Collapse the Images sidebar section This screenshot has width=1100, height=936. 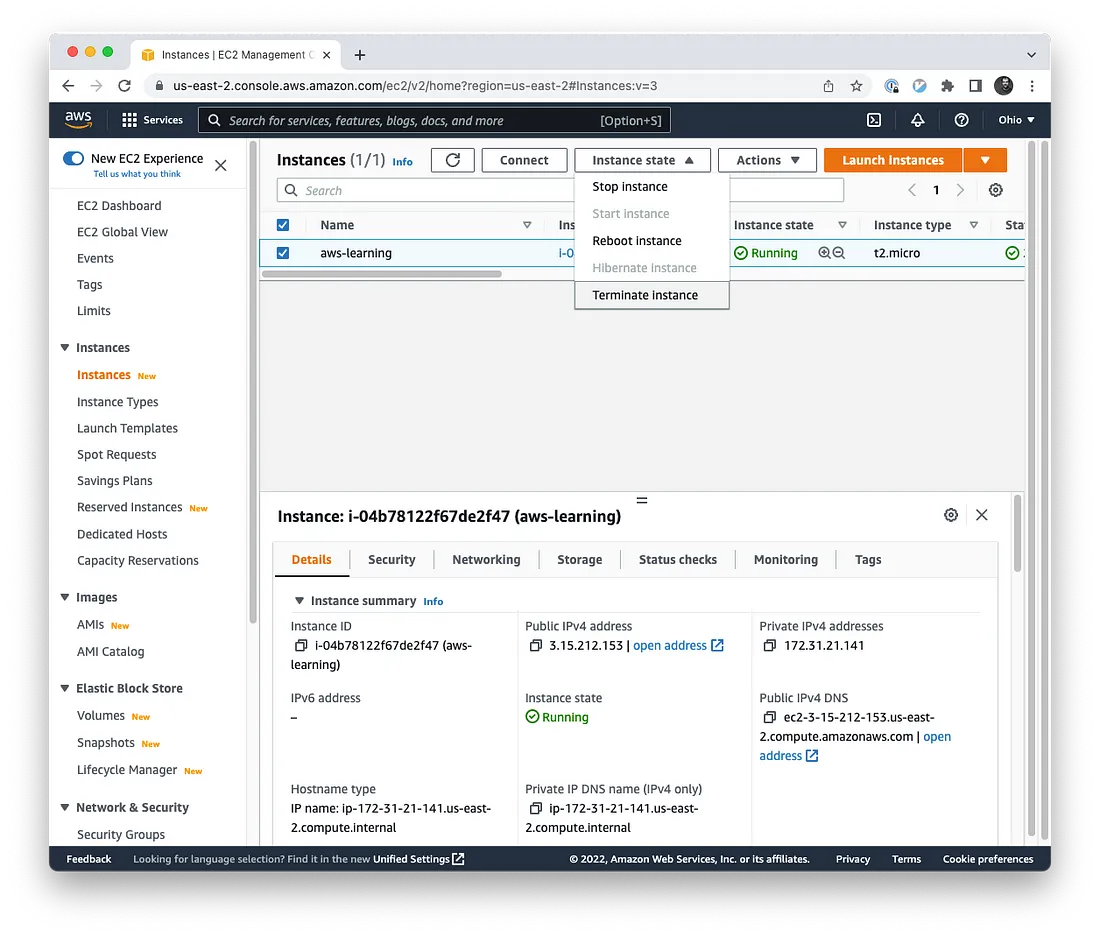click(65, 597)
